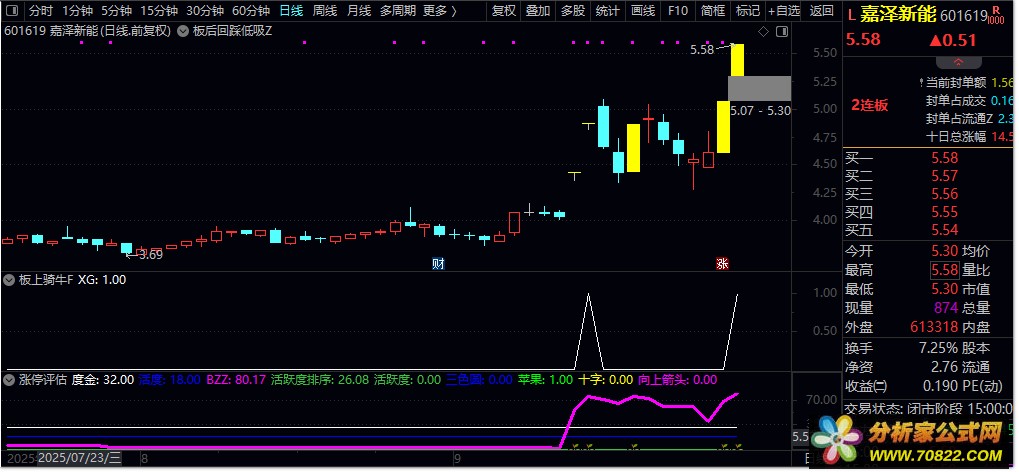Select the 15分钟 period tab
The height and width of the screenshot is (472, 1019).
(159, 11)
